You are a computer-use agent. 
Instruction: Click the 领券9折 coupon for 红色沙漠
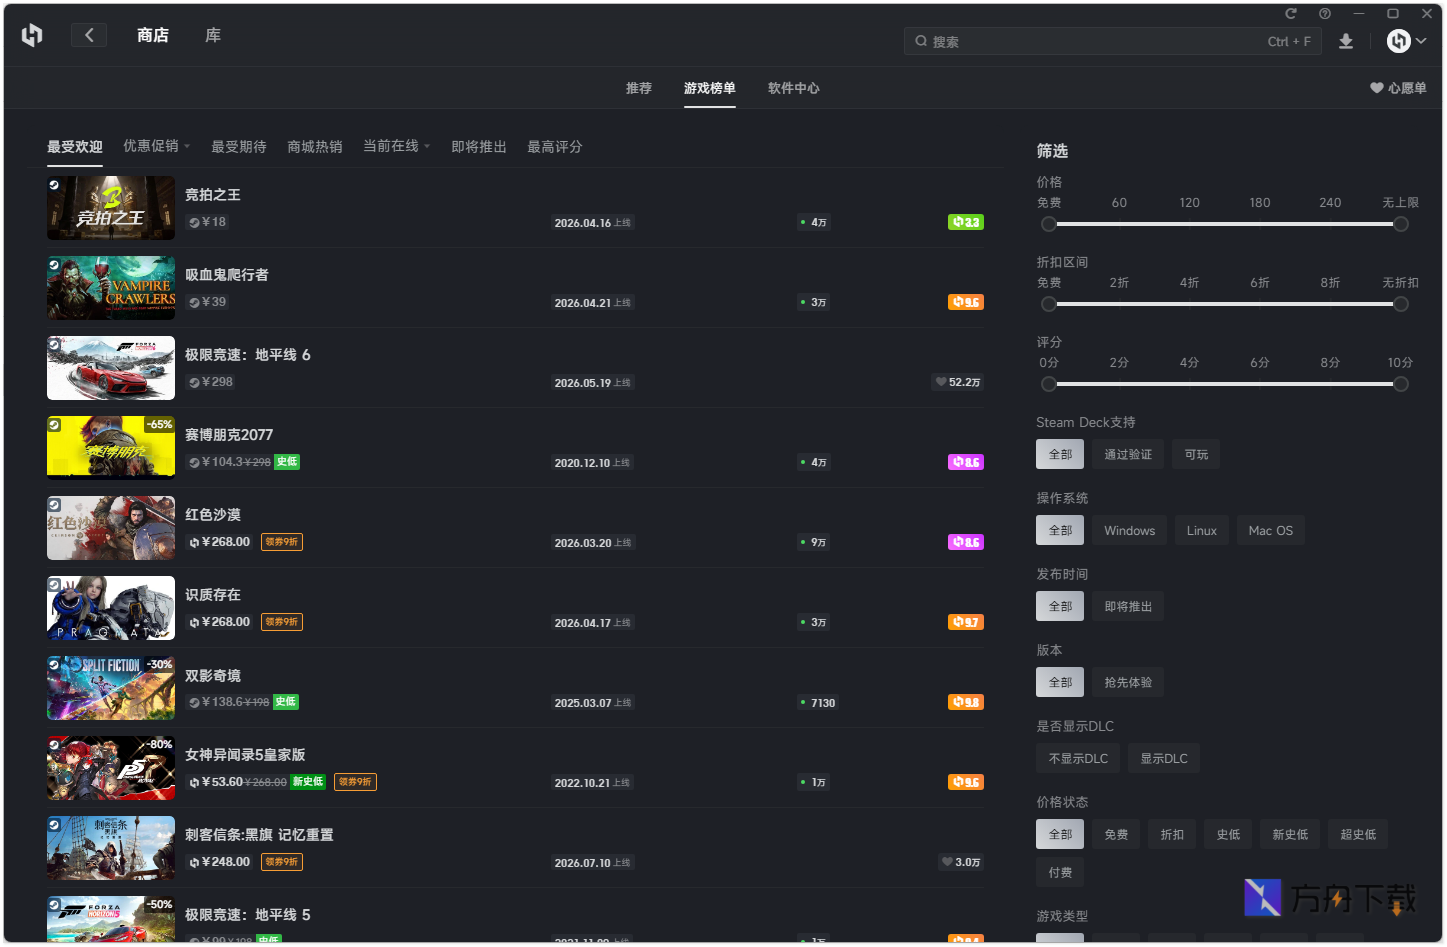(x=282, y=542)
